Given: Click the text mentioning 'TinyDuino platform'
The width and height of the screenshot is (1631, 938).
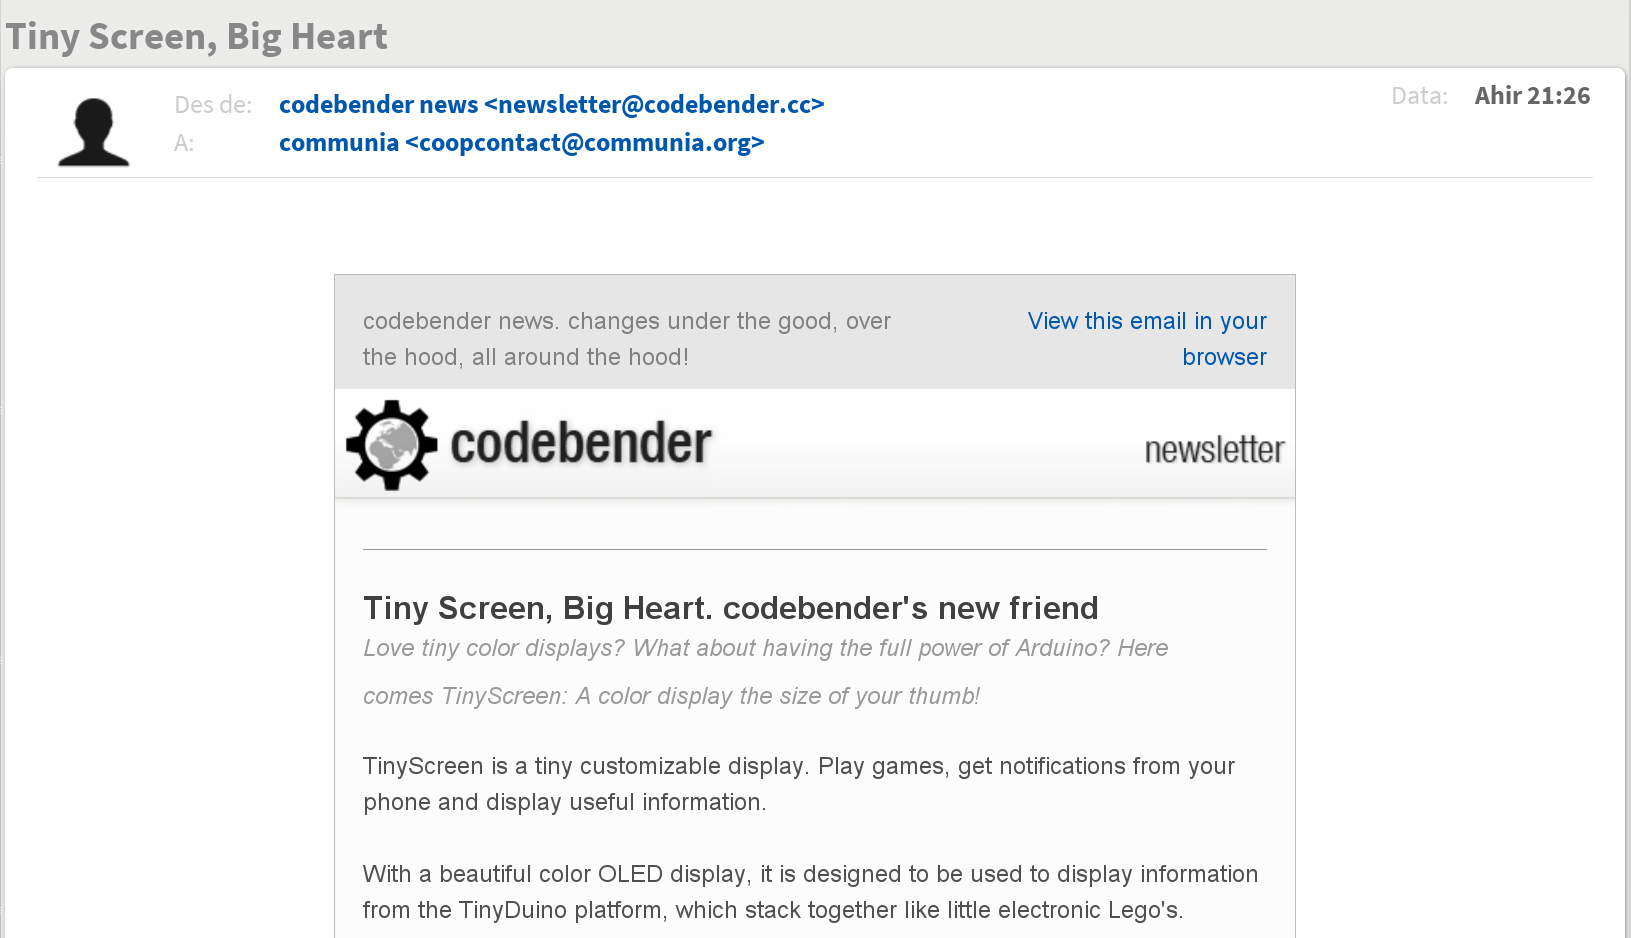Looking at the screenshot, I should (773, 910).
